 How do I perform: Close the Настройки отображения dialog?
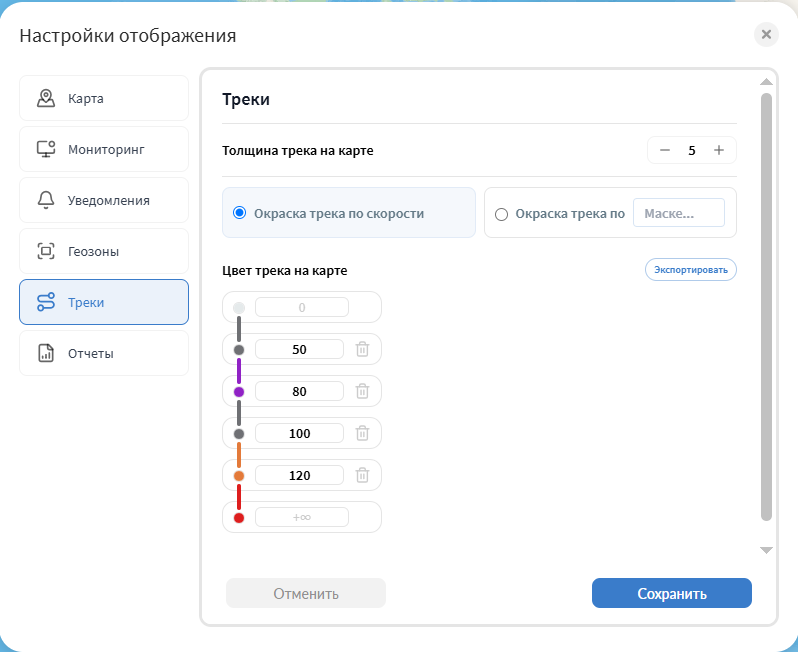point(766,35)
